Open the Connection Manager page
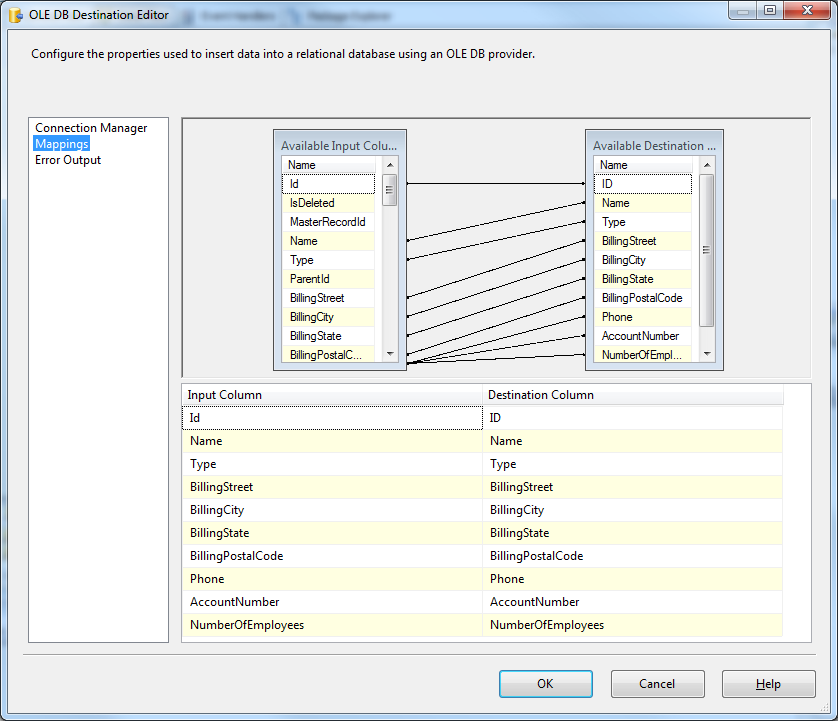838x721 pixels. [x=91, y=128]
